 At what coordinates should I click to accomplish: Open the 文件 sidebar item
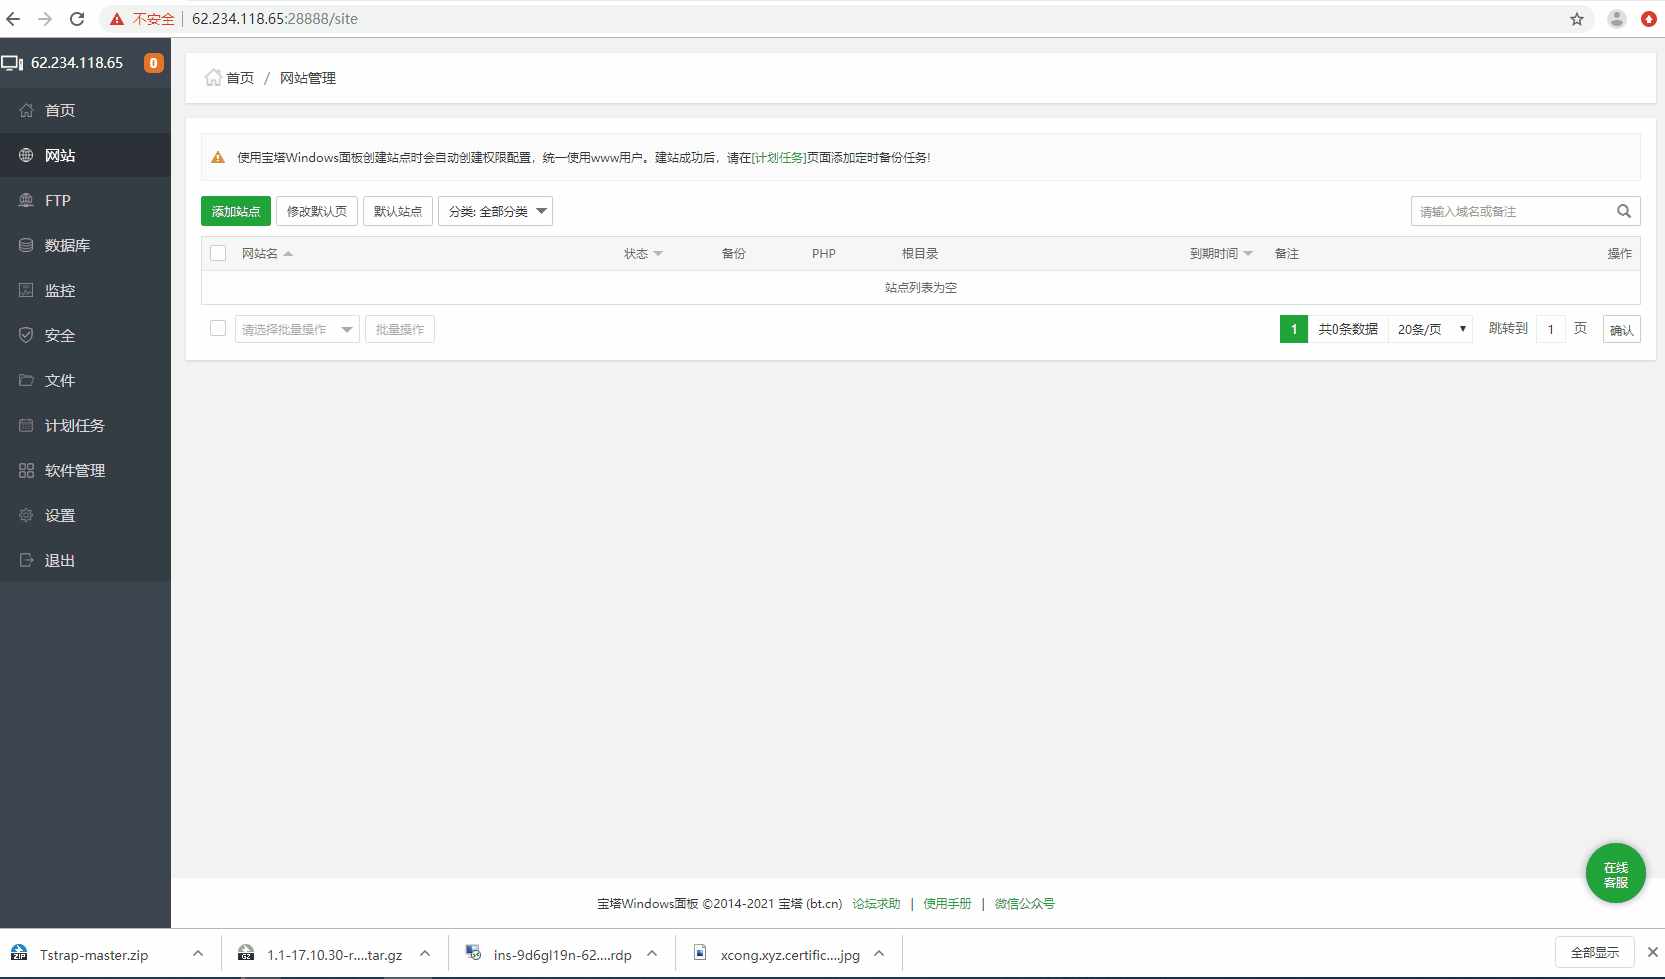[x=85, y=380]
